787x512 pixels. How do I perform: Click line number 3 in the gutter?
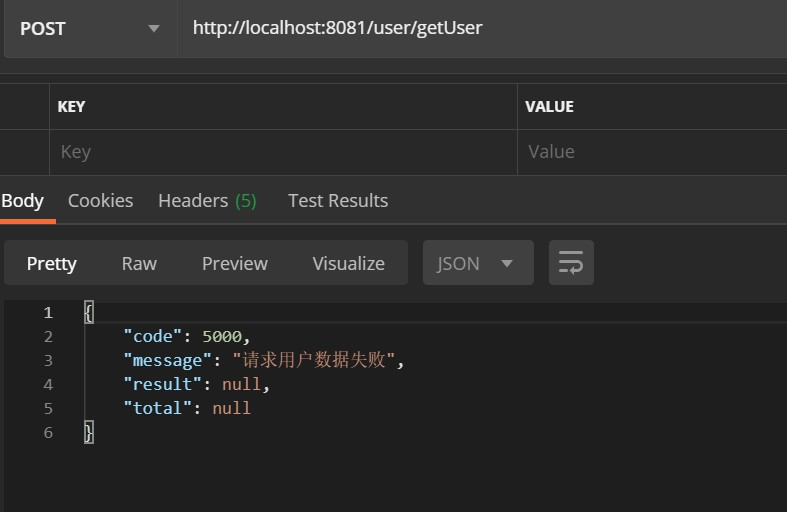coord(48,360)
